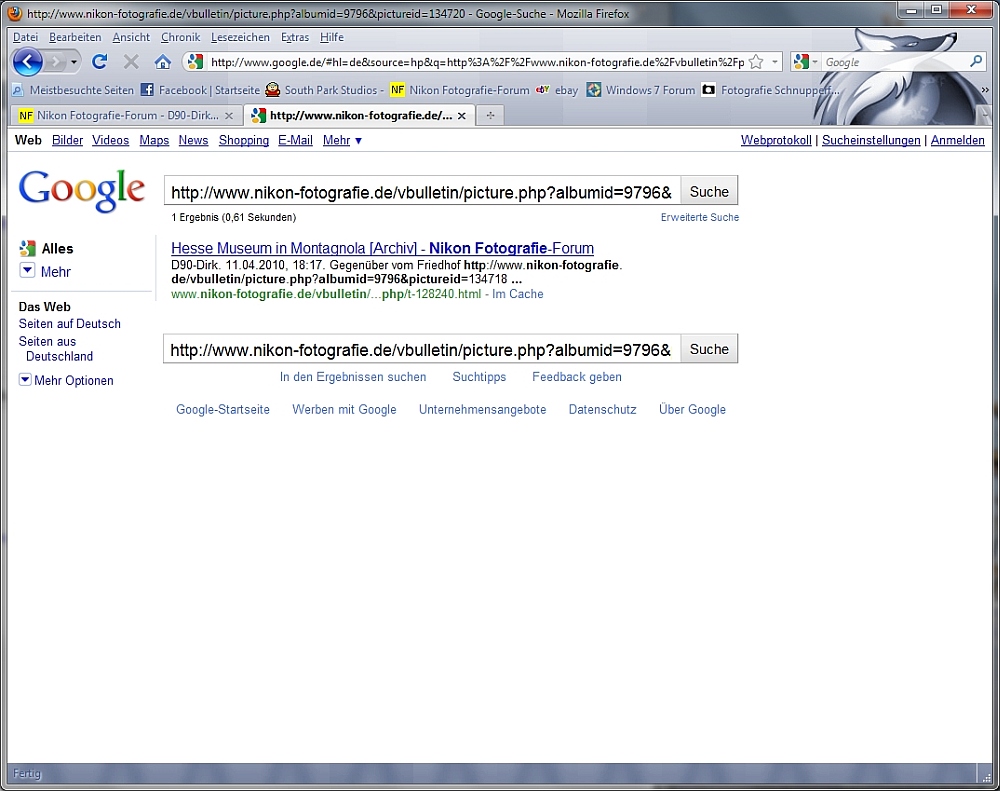Go back with the Back arrow button

27,62
